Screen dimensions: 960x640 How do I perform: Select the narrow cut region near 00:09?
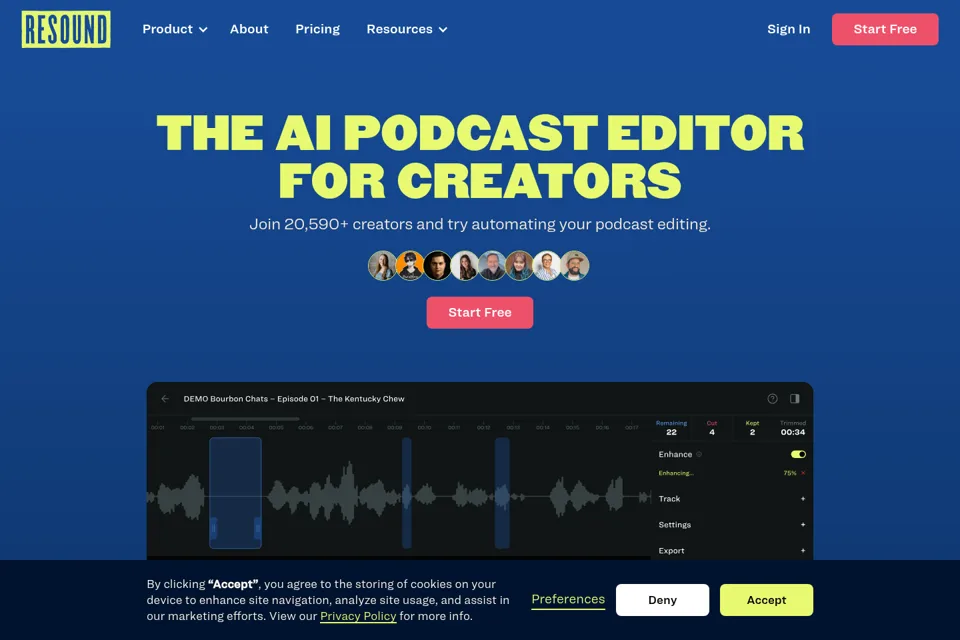pos(407,492)
